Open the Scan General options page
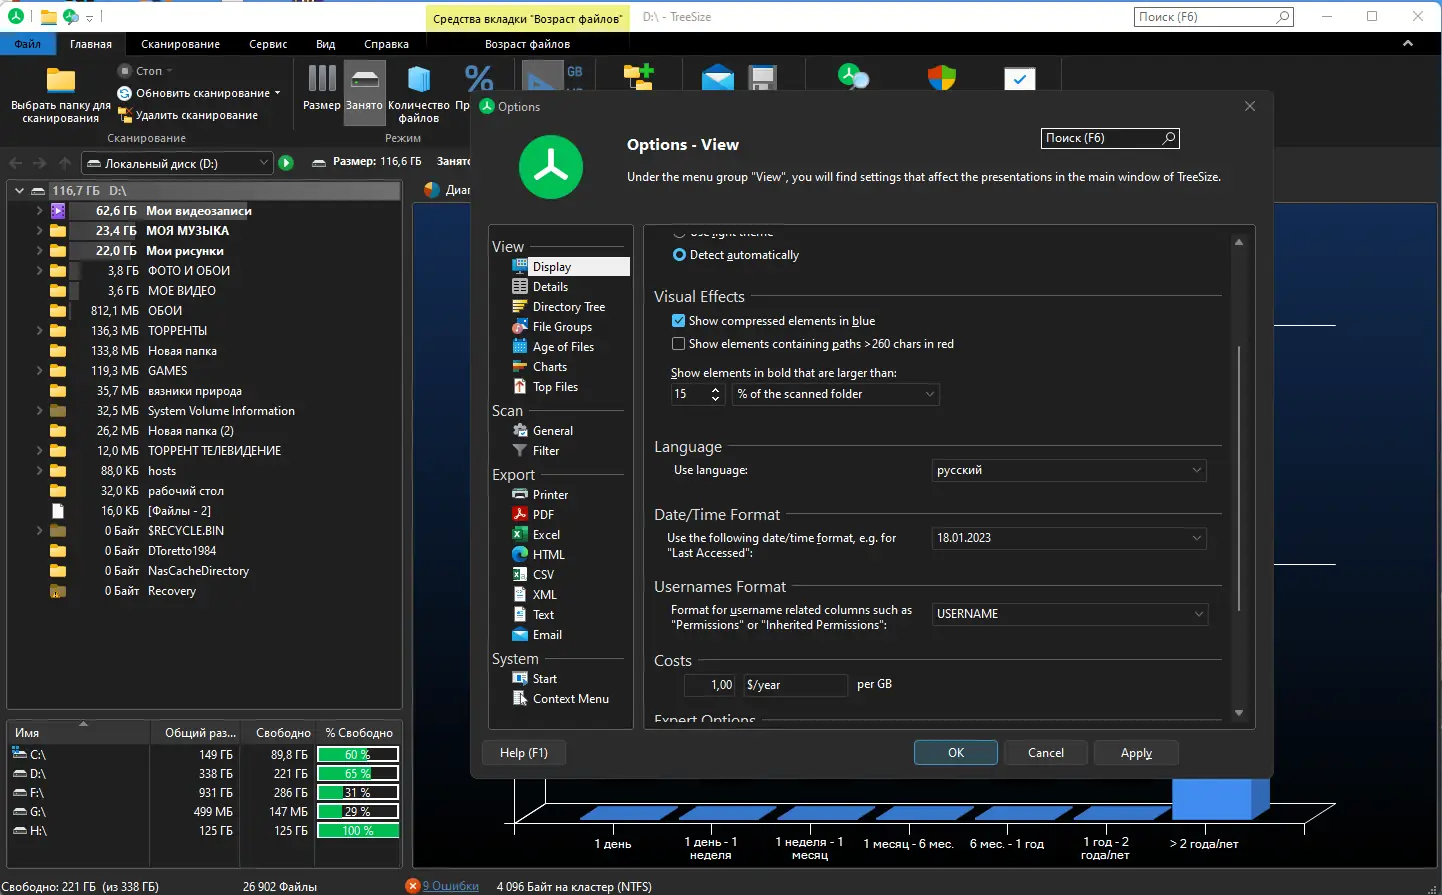 (553, 431)
